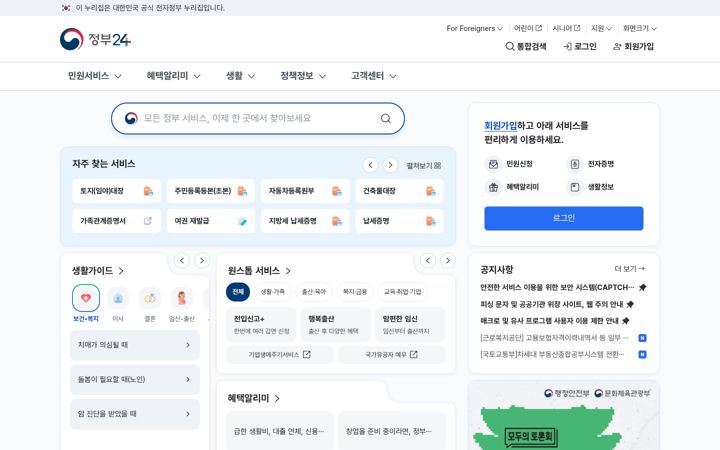Previous arrow in 생활가이드 carousel
The width and height of the screenshot is (720, 450).
tap(182, 261)
